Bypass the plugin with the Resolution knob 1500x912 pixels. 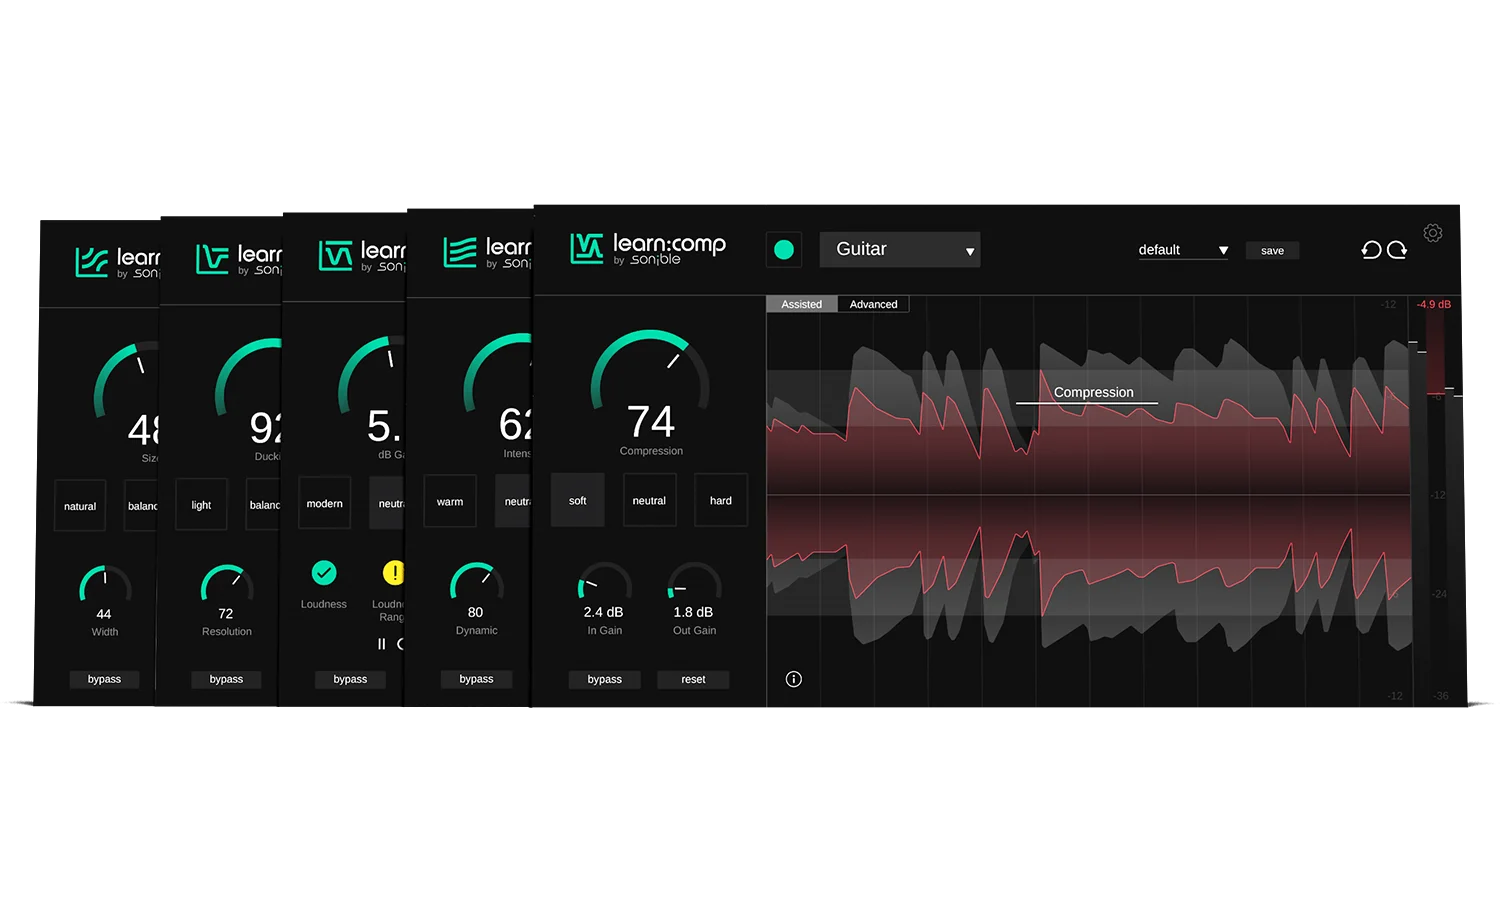226,679
